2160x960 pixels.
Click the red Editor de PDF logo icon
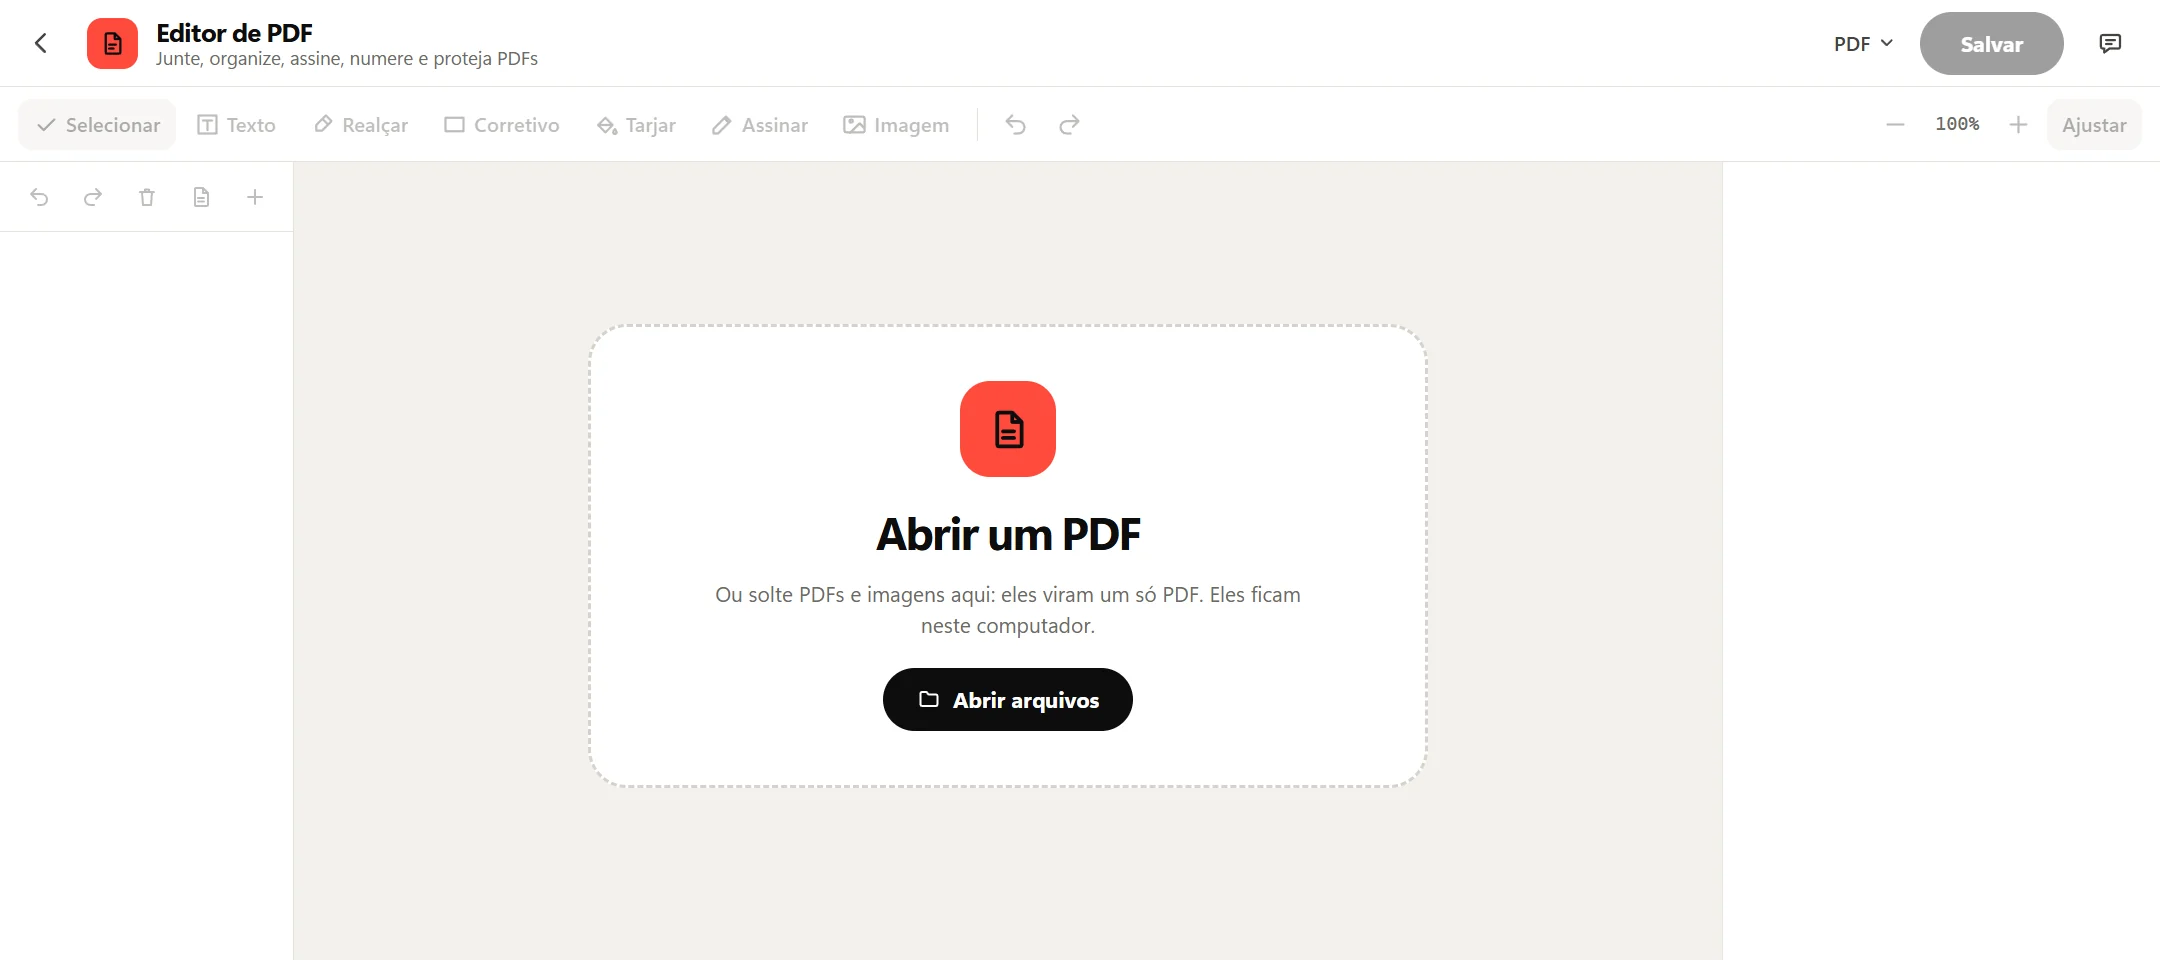pyautogui.click(x=112, y=43)
